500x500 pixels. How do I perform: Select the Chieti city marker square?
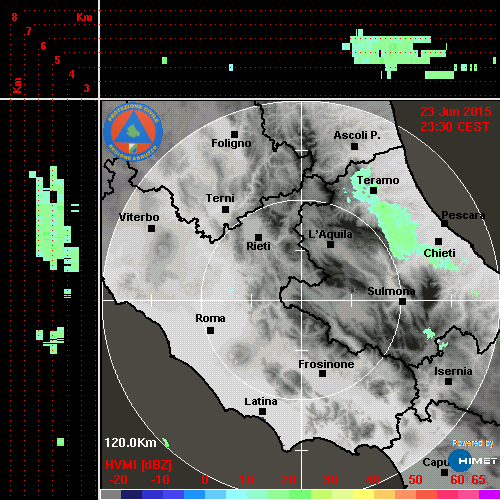[439, 241]
